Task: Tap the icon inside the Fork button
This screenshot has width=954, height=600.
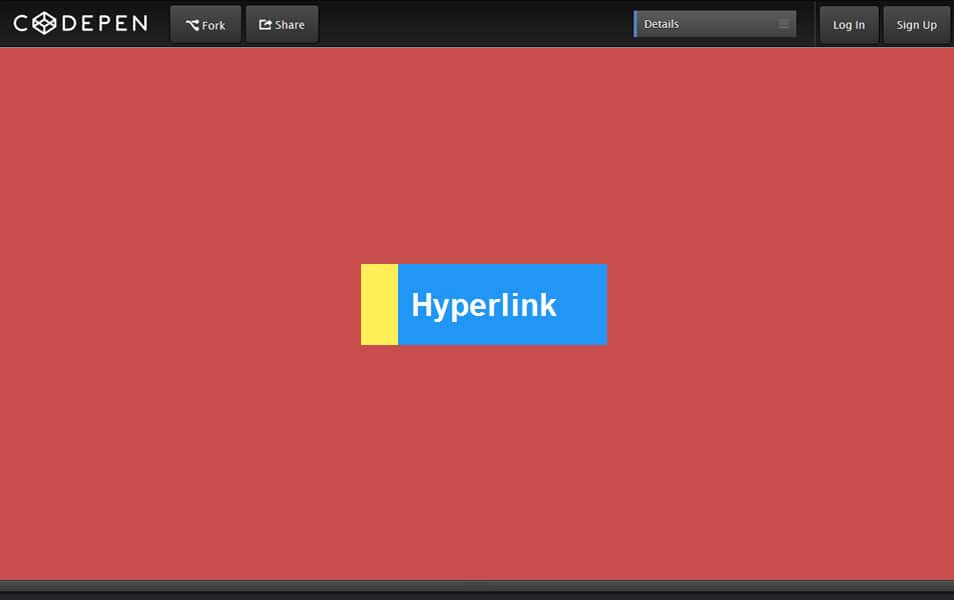Action: point(190,24)
